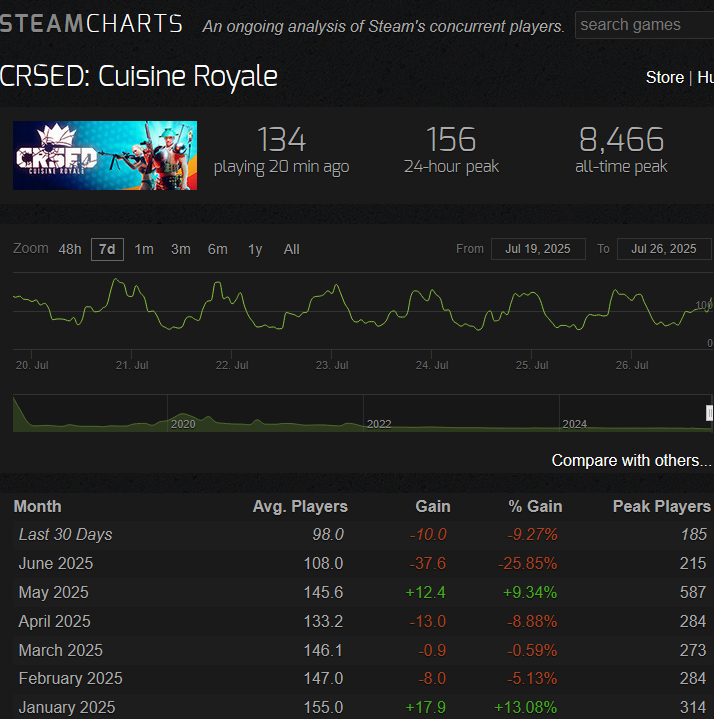Click the 134 playing now value
714x719 pixels.
click(281, 139)
